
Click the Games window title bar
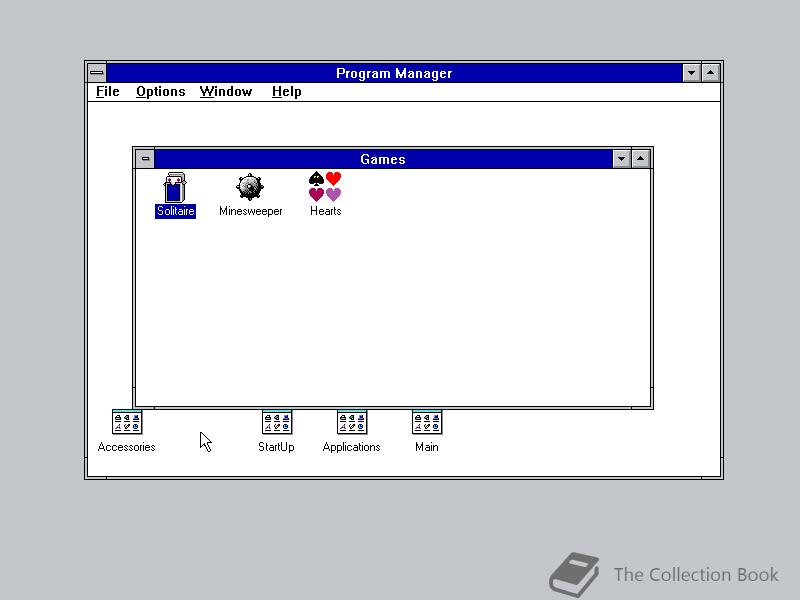(383, 159)
